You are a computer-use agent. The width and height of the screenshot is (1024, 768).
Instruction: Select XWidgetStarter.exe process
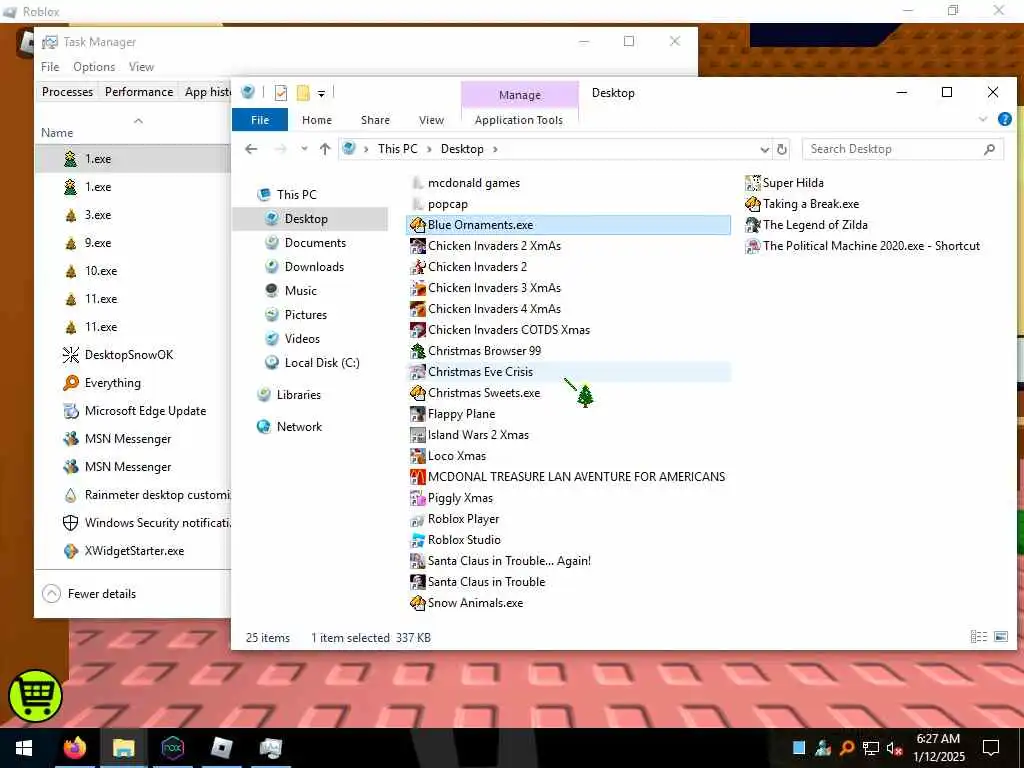(x=134, y=551)
